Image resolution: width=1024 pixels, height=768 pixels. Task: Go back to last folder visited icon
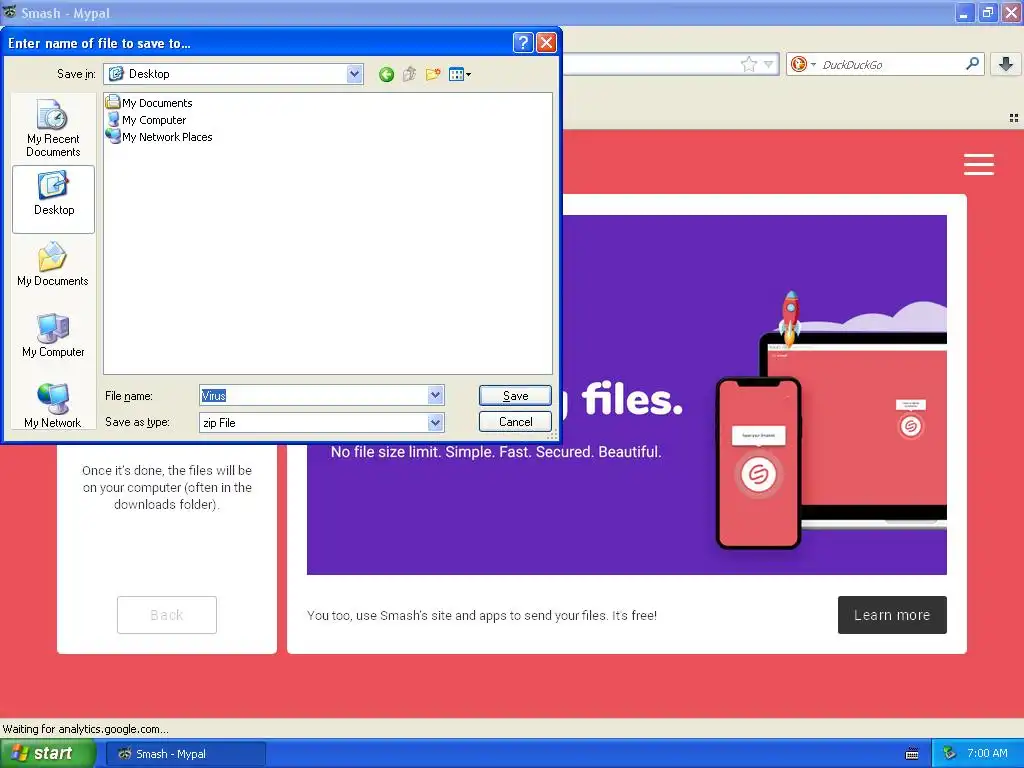pos(386,74)
